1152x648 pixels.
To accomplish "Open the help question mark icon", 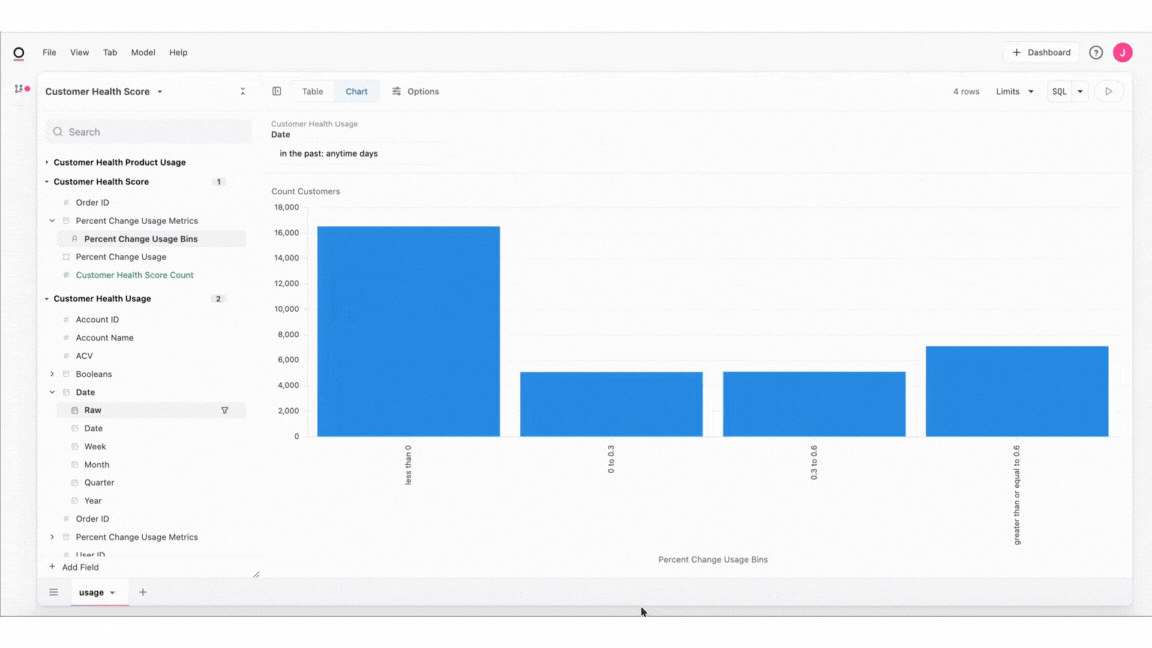I will pos(1095,53).
